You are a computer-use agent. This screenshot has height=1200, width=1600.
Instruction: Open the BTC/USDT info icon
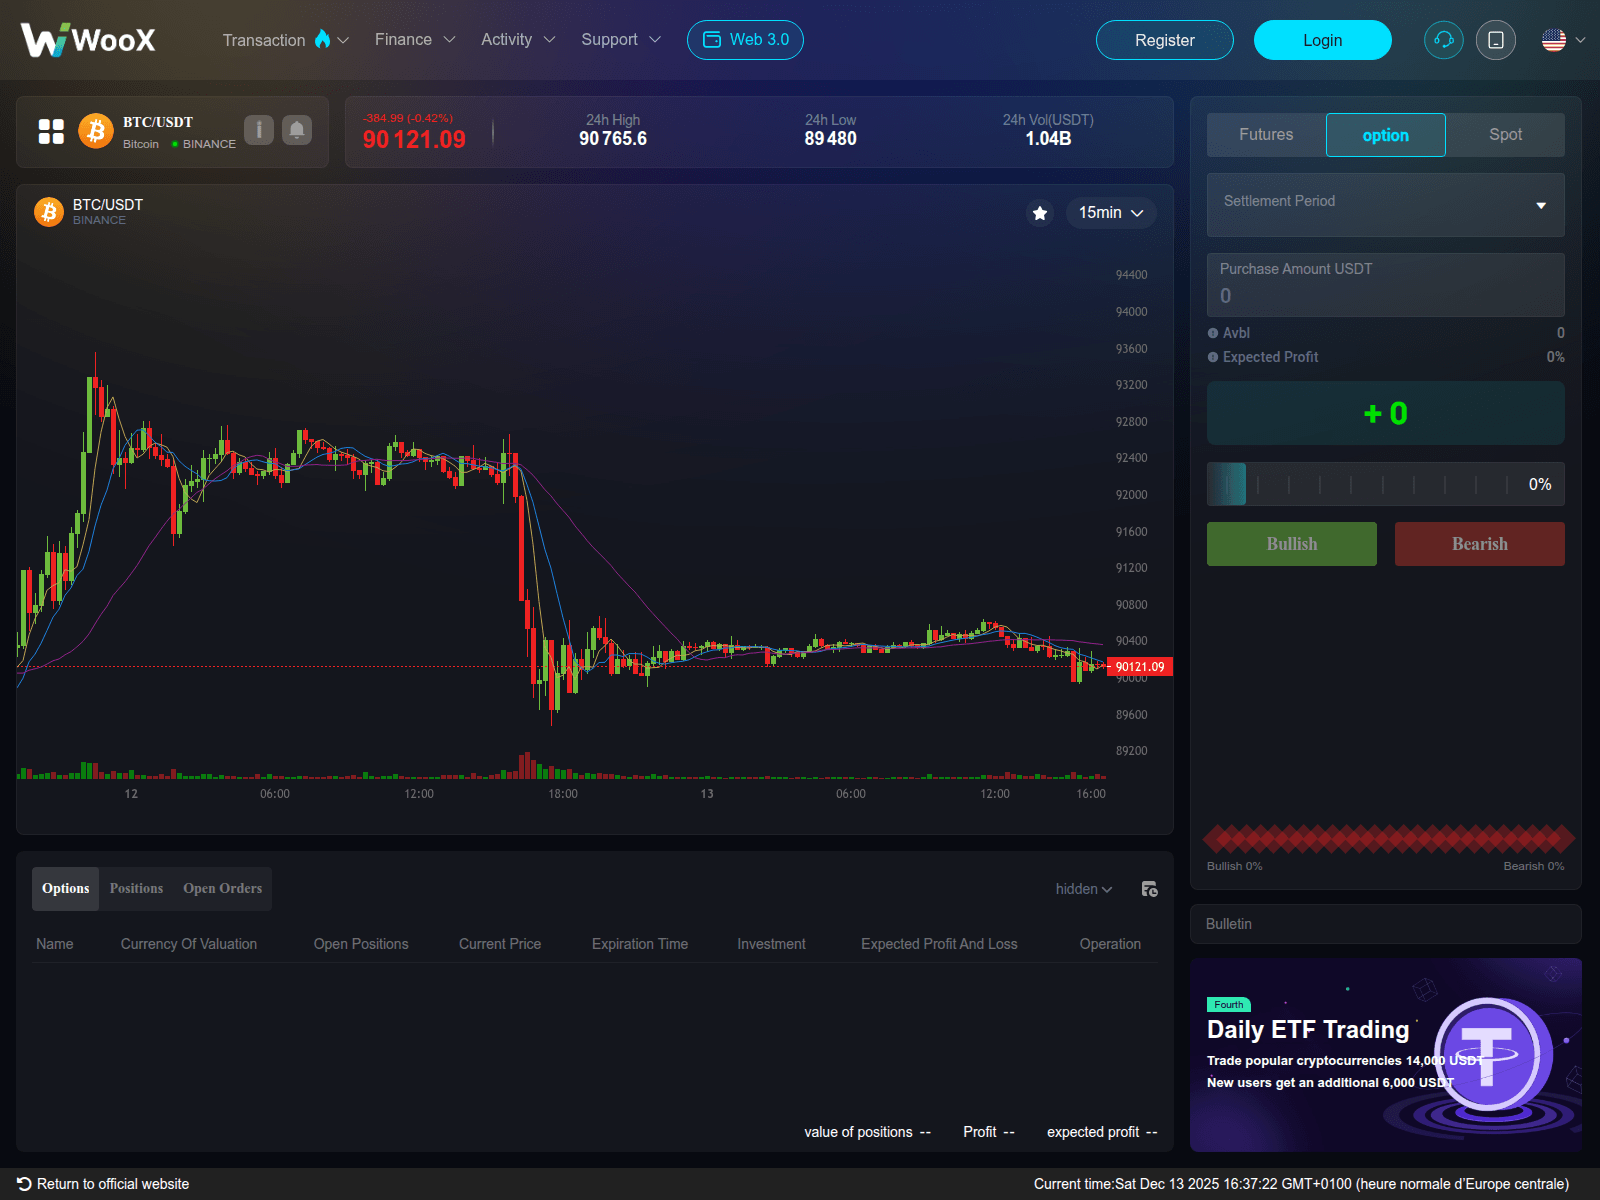[259, 130]
